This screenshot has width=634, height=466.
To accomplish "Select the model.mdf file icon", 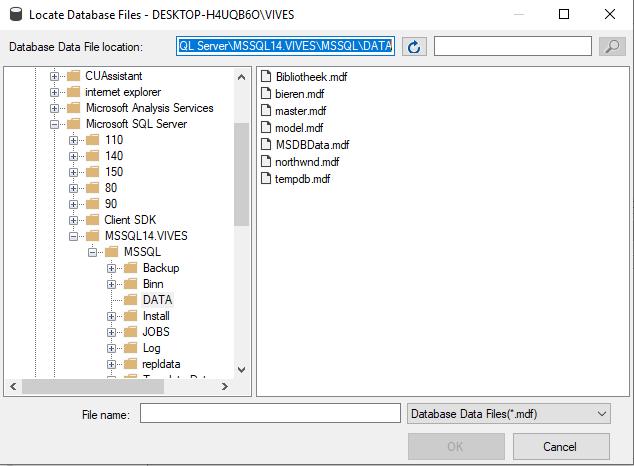I will point(266,127).
